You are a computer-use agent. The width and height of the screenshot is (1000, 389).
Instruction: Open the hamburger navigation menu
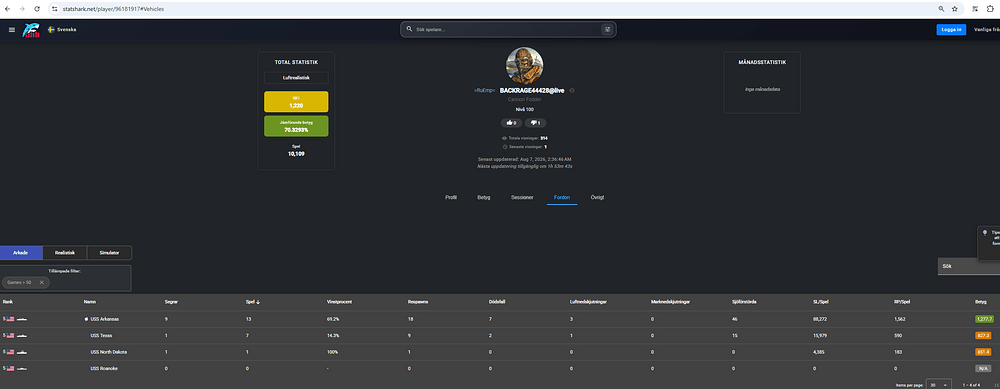pos(11,30)
